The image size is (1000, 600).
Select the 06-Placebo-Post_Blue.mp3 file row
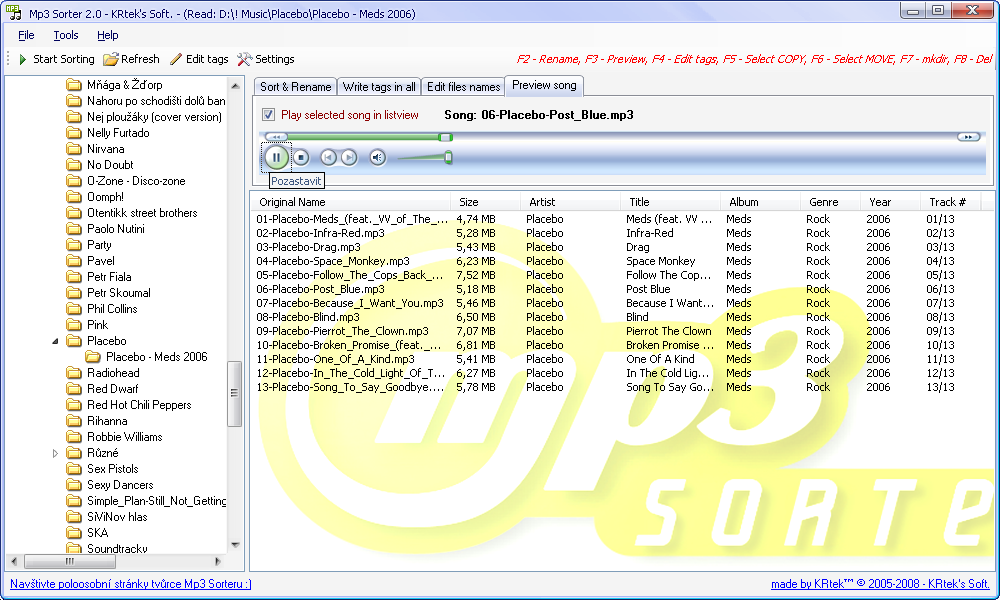coord(616,289)
